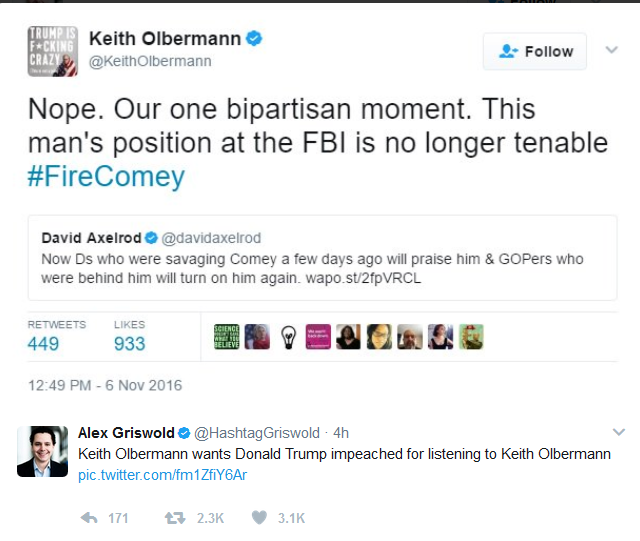Screen dimensions: 640x541
Task: View the 933 likes list
Action: click(130, 336)
